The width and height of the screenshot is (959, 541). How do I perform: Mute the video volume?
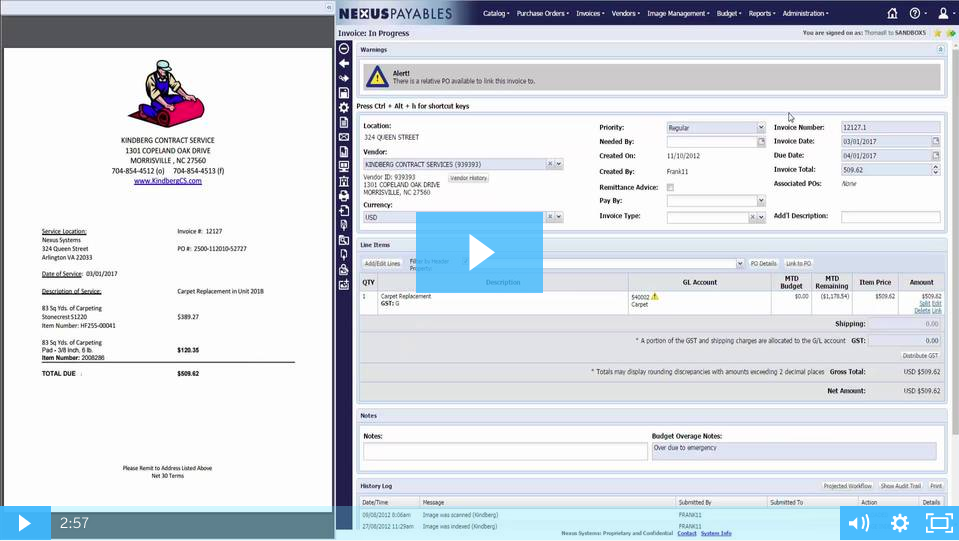coord(859,523)
